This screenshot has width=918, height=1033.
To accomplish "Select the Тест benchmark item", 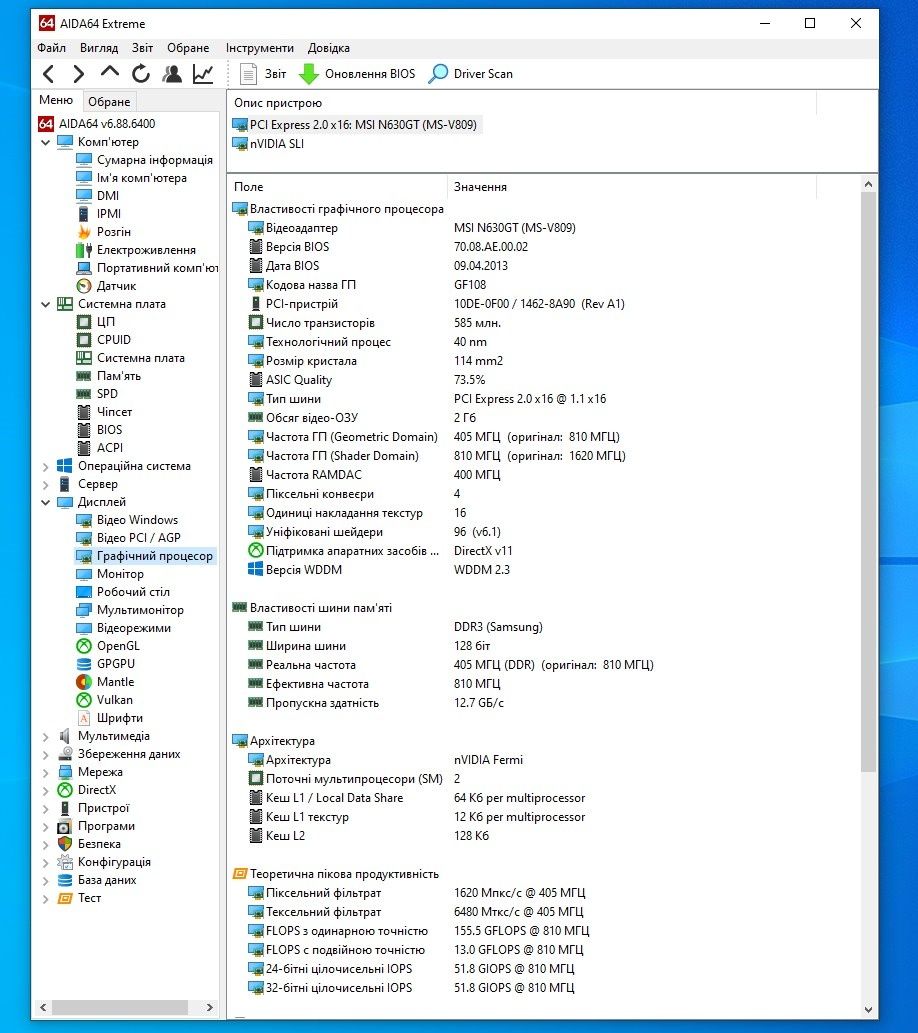I will (79, 898).
